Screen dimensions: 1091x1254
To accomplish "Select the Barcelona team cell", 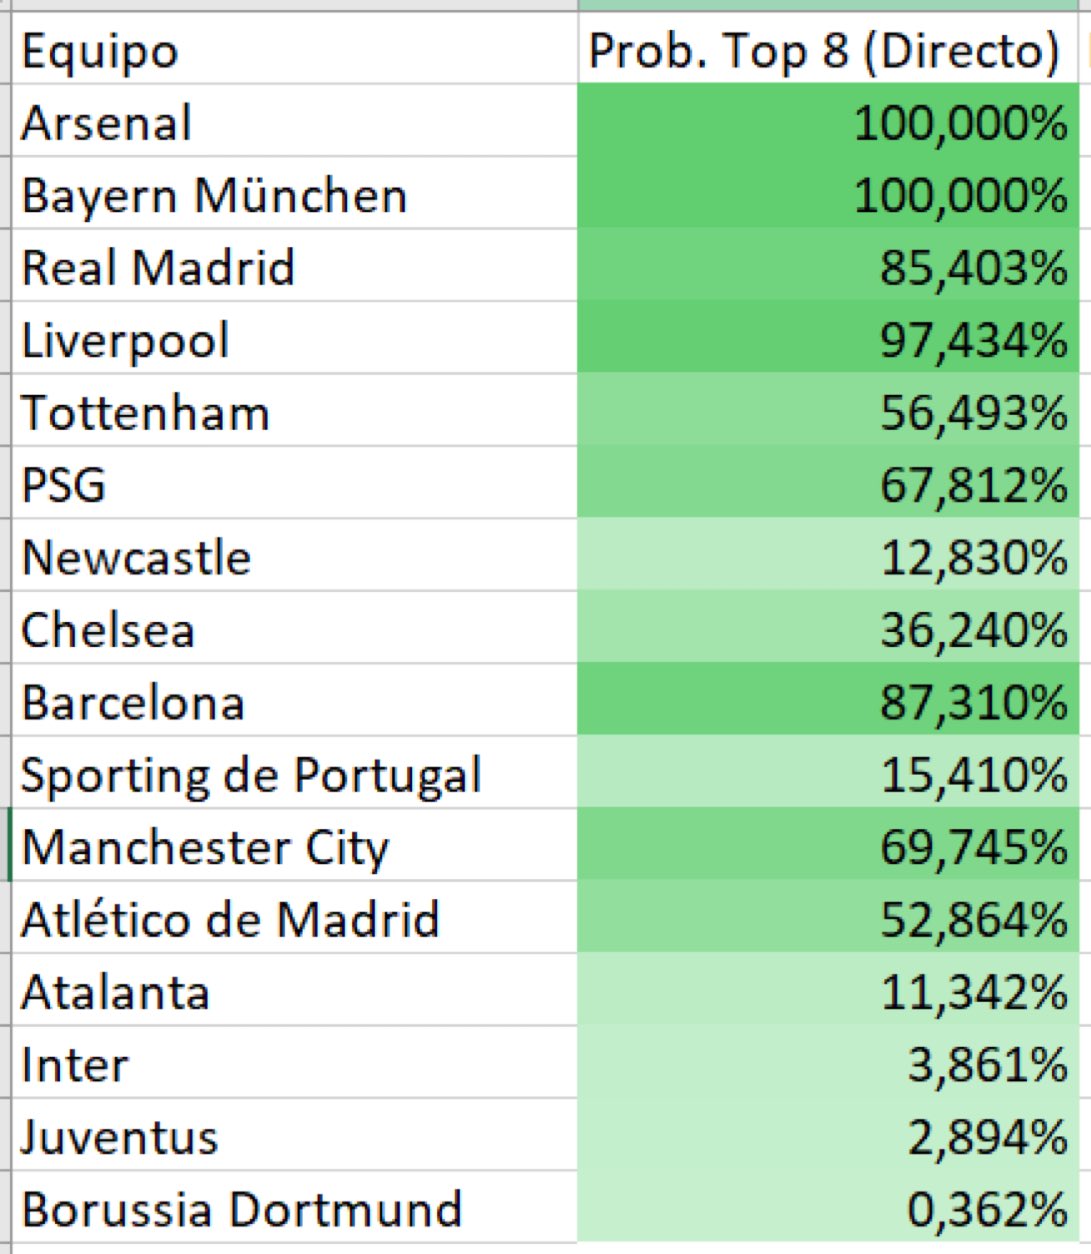I will coord(295,702).
